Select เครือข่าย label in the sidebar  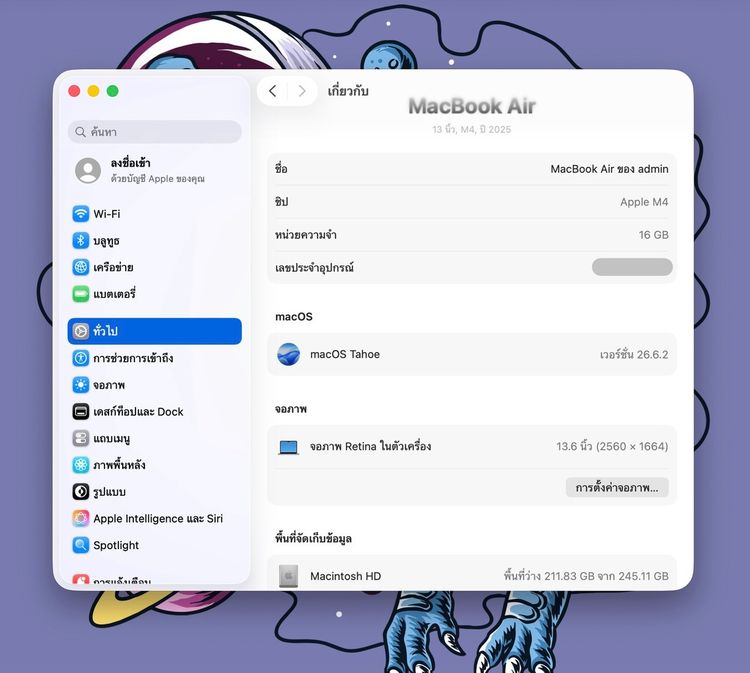(113, 267)
